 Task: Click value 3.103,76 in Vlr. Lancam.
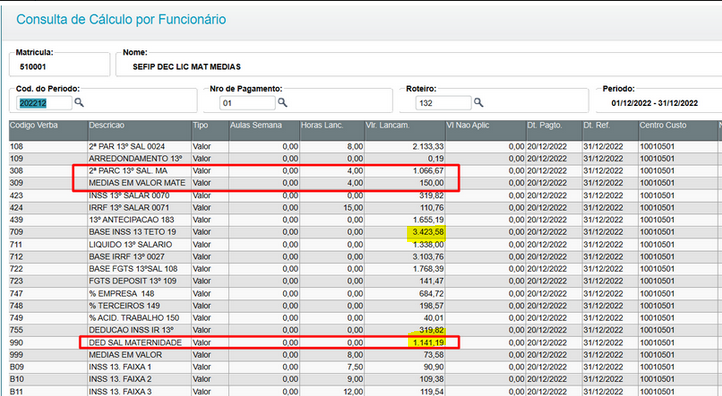click(x=428, y=256)
